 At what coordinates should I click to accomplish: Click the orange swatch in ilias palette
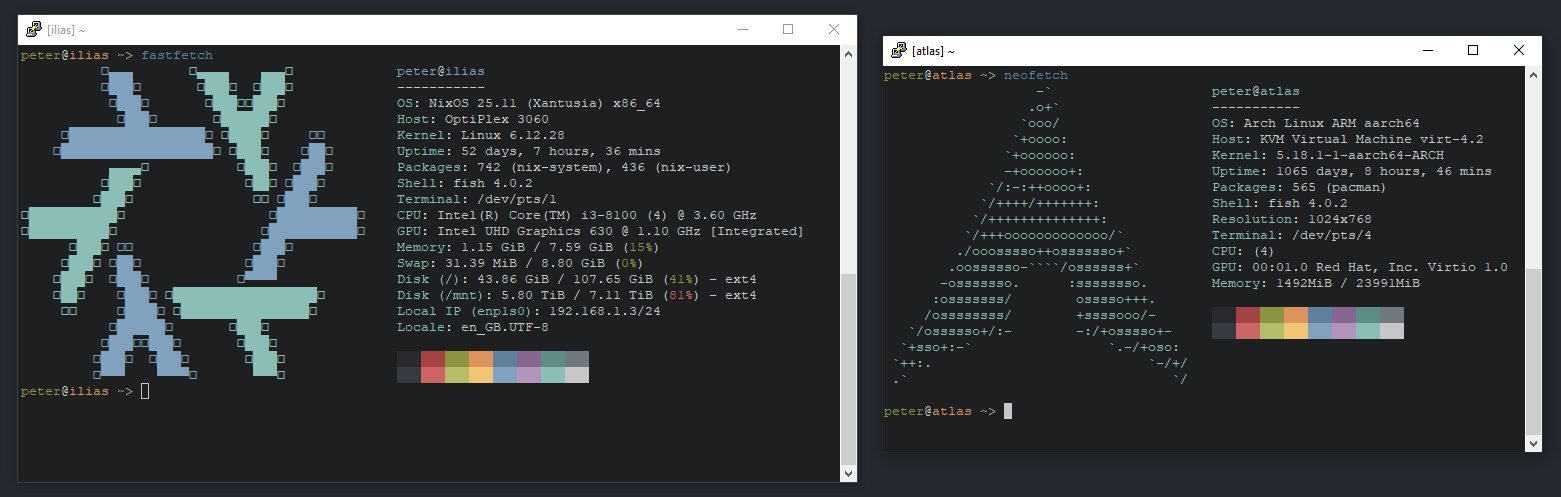(481, 359)
